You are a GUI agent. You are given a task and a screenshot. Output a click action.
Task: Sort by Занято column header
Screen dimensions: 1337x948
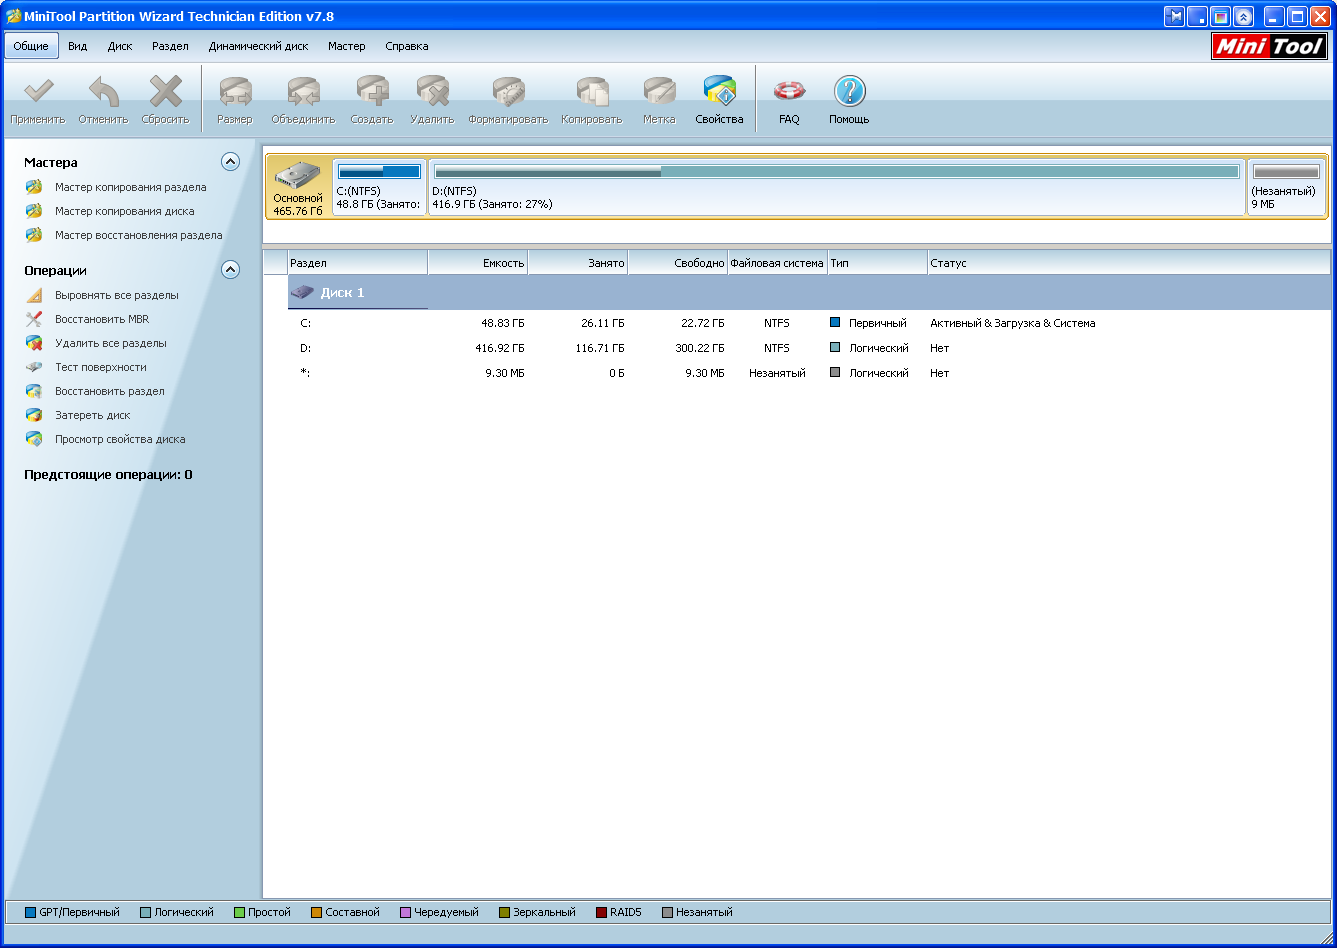[x=578, y=263]
